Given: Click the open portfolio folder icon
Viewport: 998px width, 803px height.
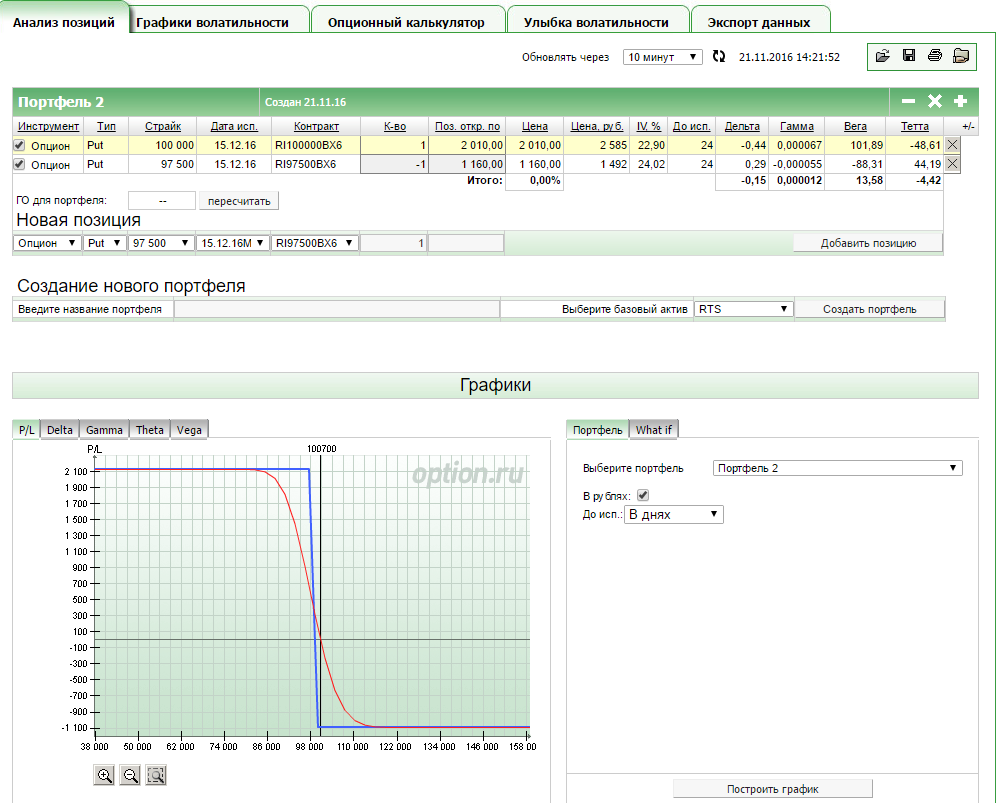Looking at the screenshot, I should point(882,56).
